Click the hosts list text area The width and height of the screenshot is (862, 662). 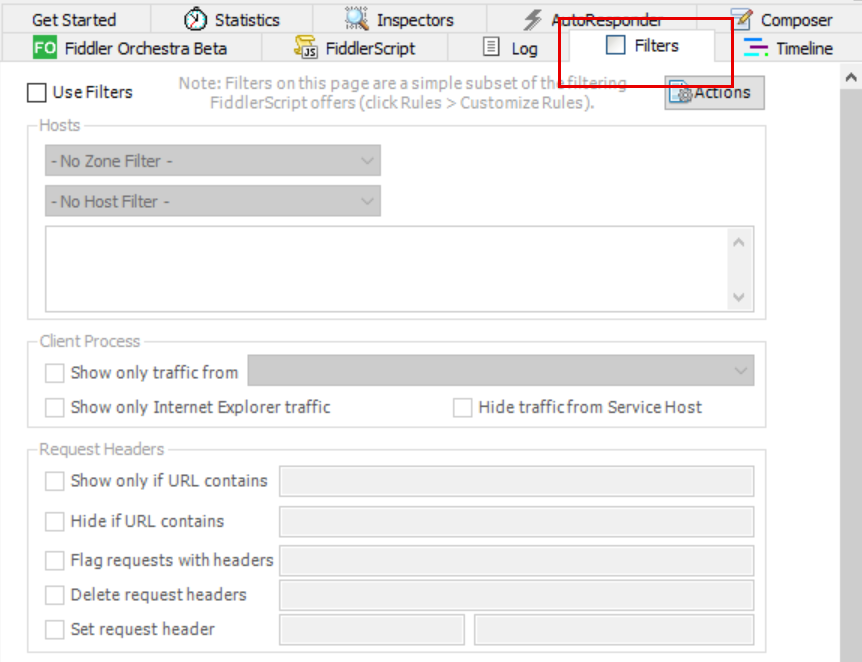386,269
